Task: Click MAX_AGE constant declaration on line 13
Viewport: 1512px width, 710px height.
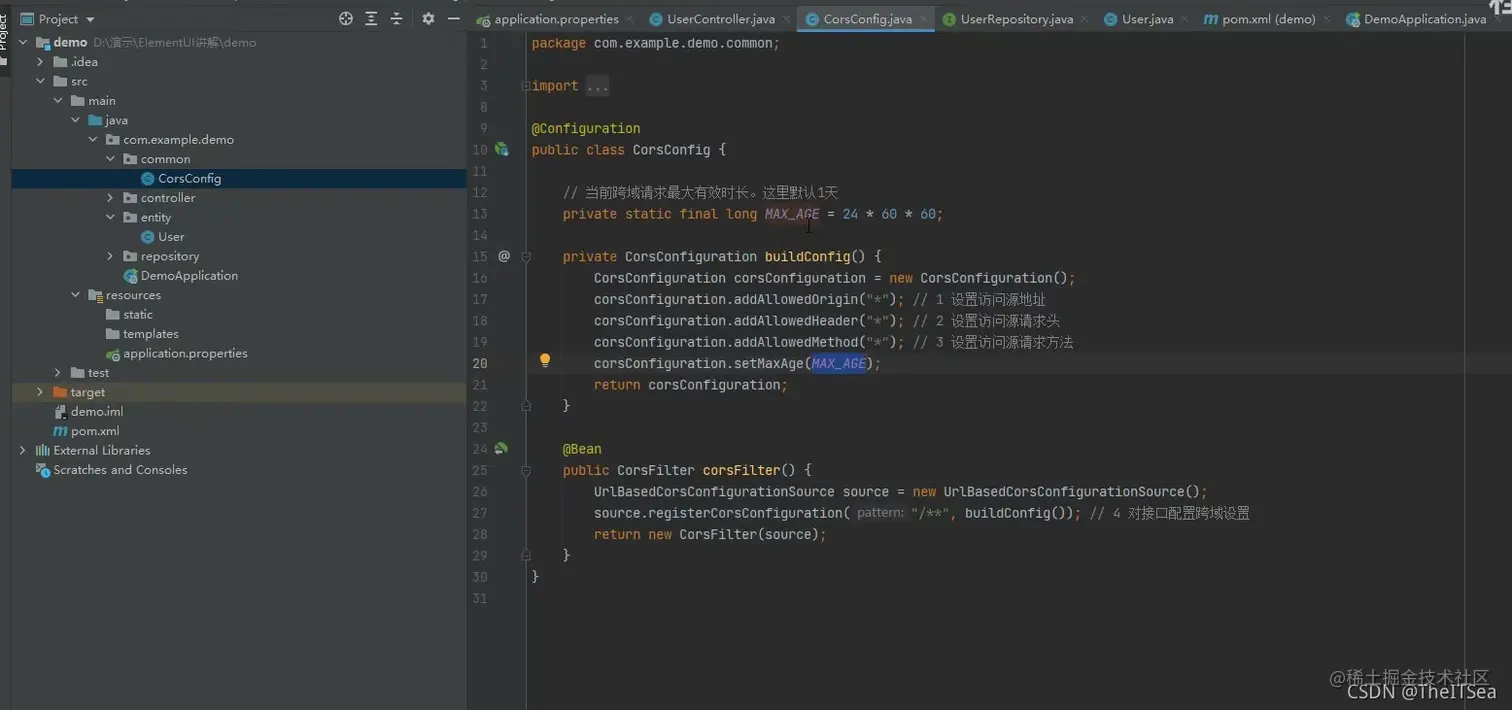Action: pos(792,214)
